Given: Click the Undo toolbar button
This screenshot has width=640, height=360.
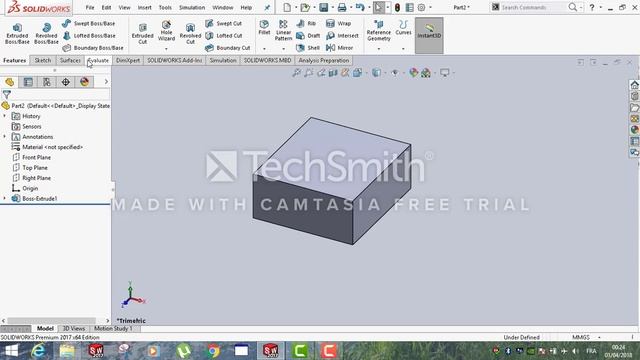Looking at the screenshot, I should tap(360, 7).
